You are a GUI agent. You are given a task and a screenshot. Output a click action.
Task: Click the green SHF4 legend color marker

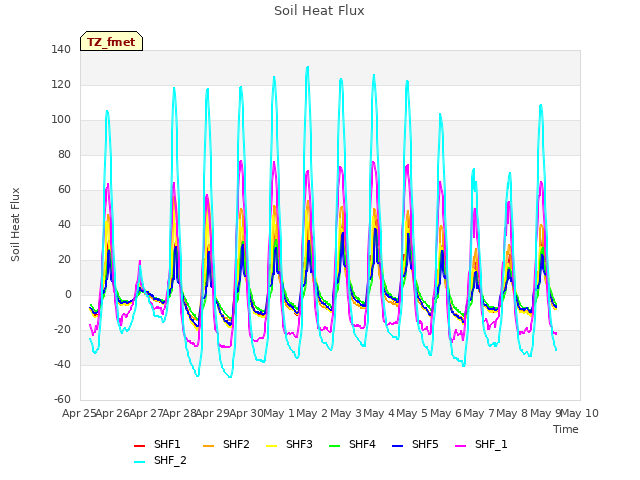pyautogui.click(x=334, y=446)
